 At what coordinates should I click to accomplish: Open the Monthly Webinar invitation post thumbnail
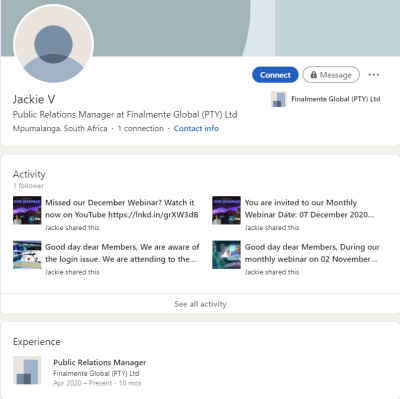pyautogui.click(x=226, y=210)
